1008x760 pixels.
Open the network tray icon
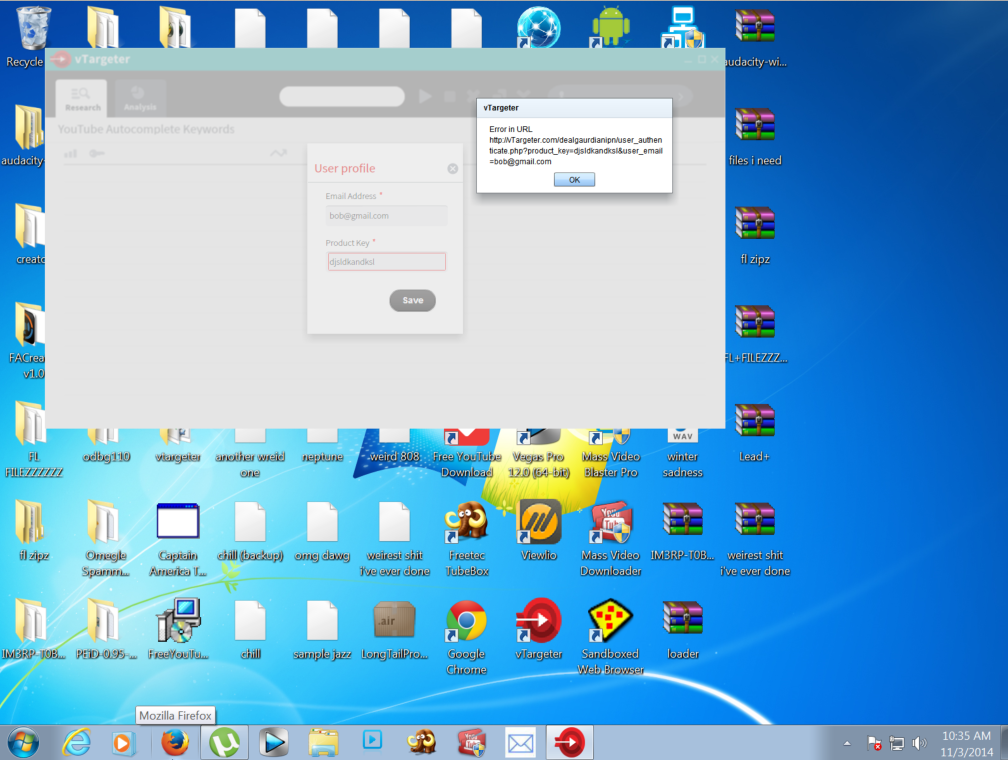coord(897,743)
